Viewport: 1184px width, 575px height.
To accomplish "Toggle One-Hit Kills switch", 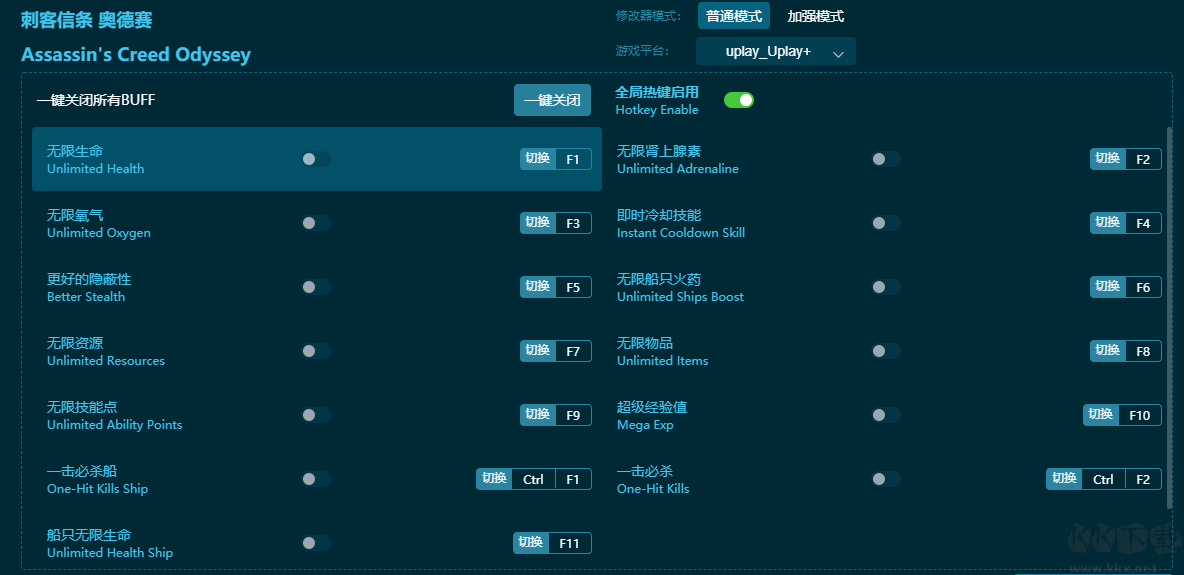I will [x=886, y=479].
